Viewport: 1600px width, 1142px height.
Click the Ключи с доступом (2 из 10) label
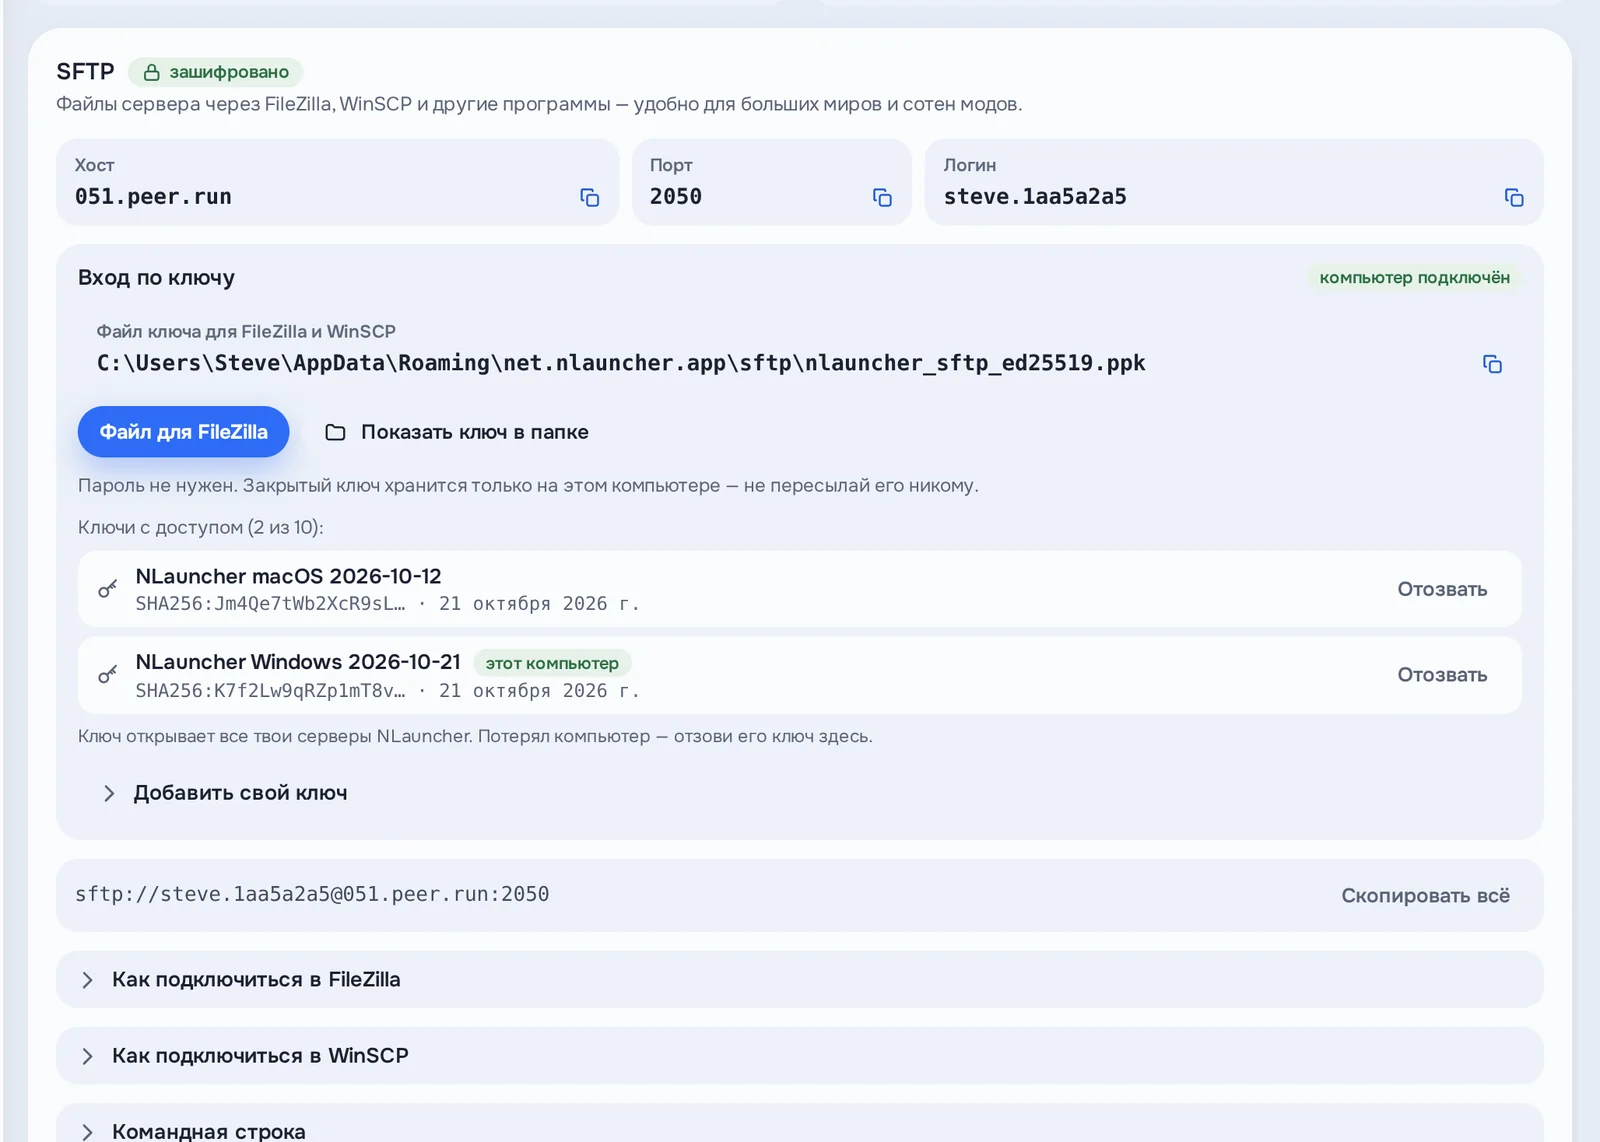click(x=201, y=527)
